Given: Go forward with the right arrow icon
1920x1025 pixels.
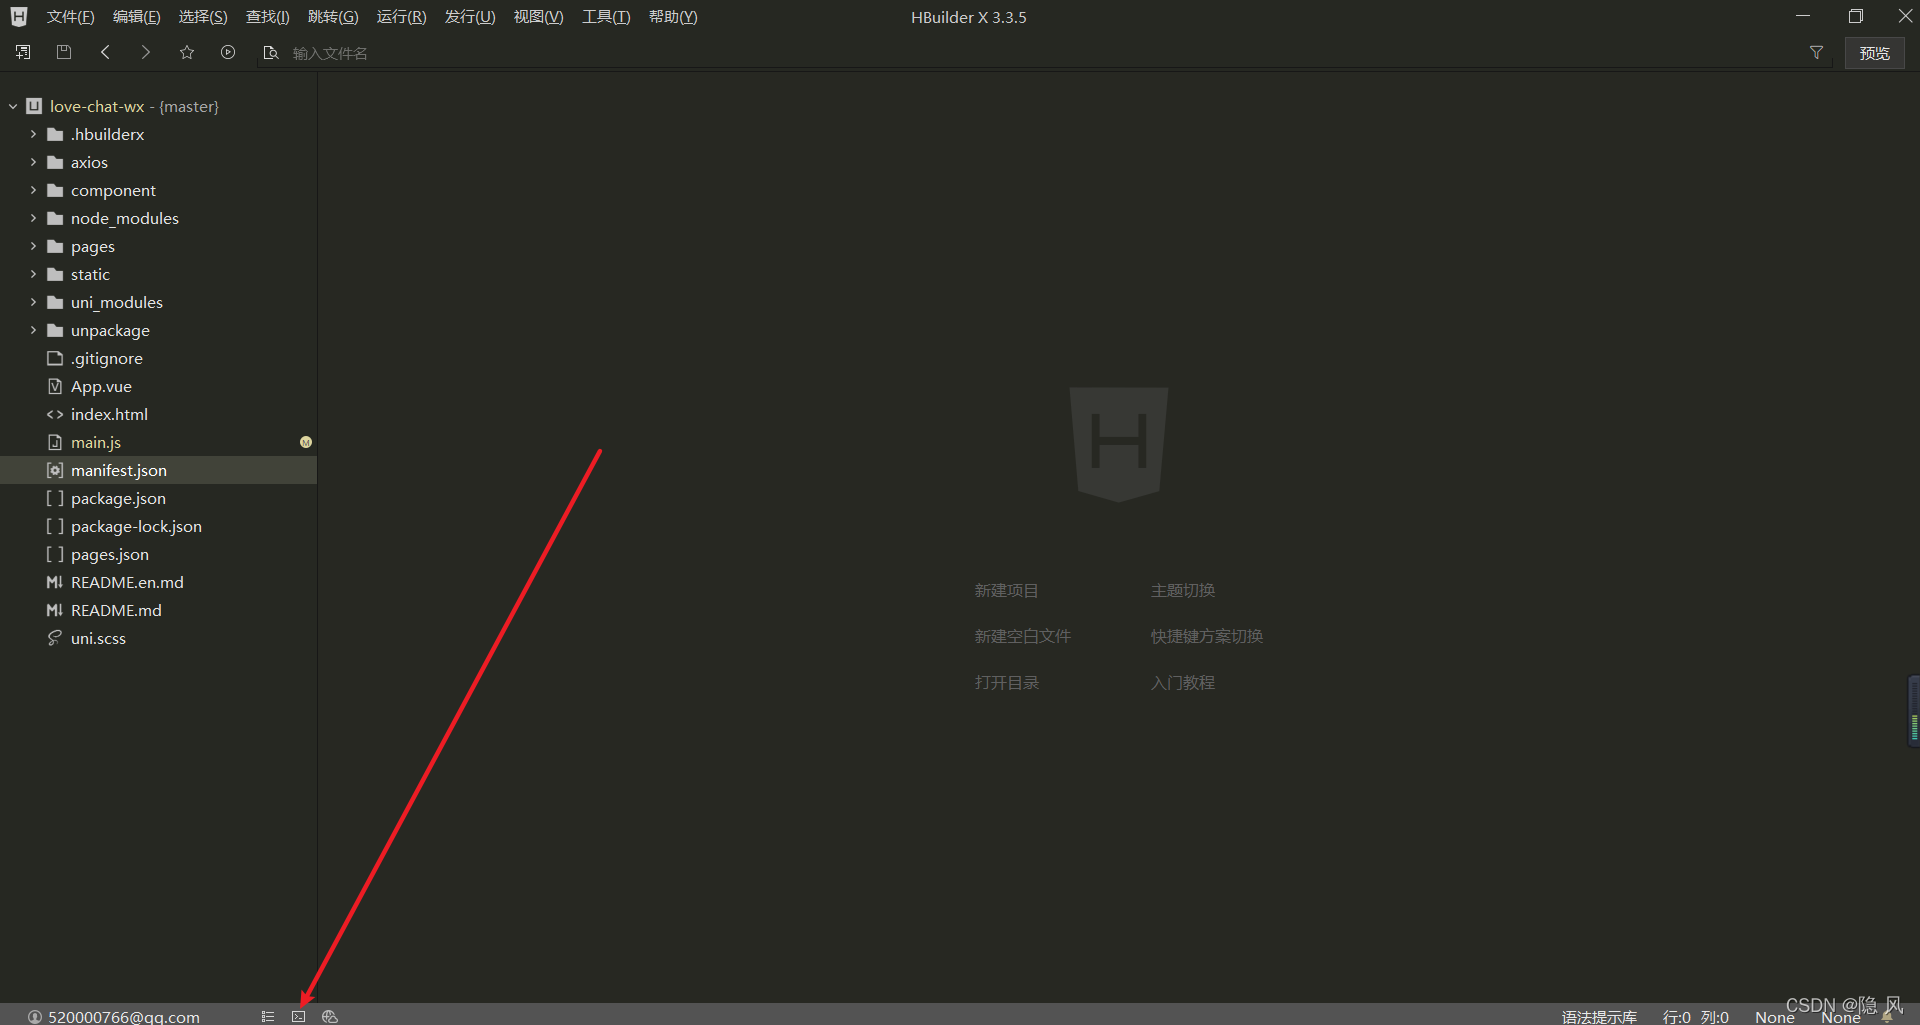Looking at the screenshot, I should pyautogui.click(x=146, y=52).
